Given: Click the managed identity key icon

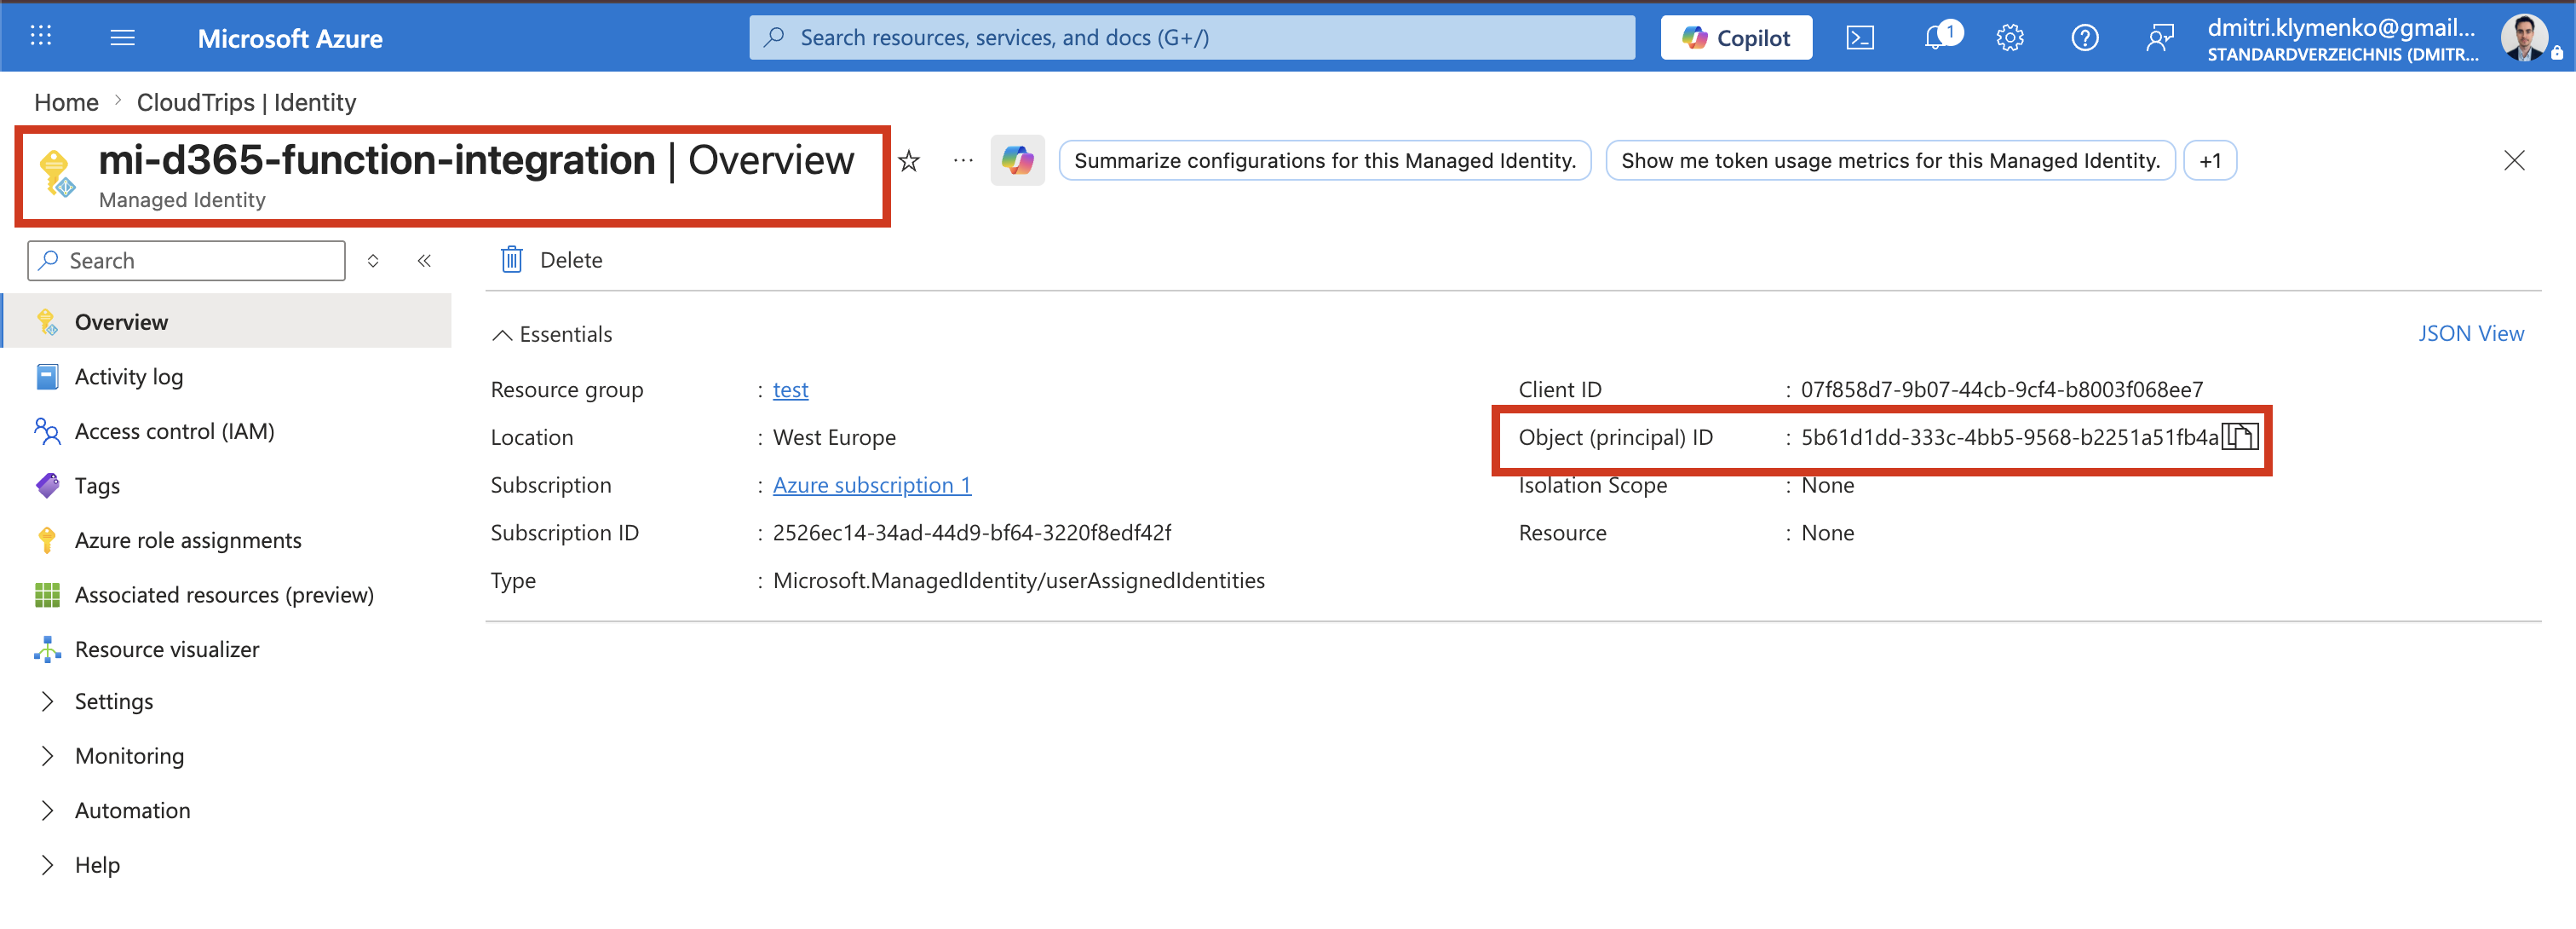Looking at the screenshot, I should click(x=57, y=172).
